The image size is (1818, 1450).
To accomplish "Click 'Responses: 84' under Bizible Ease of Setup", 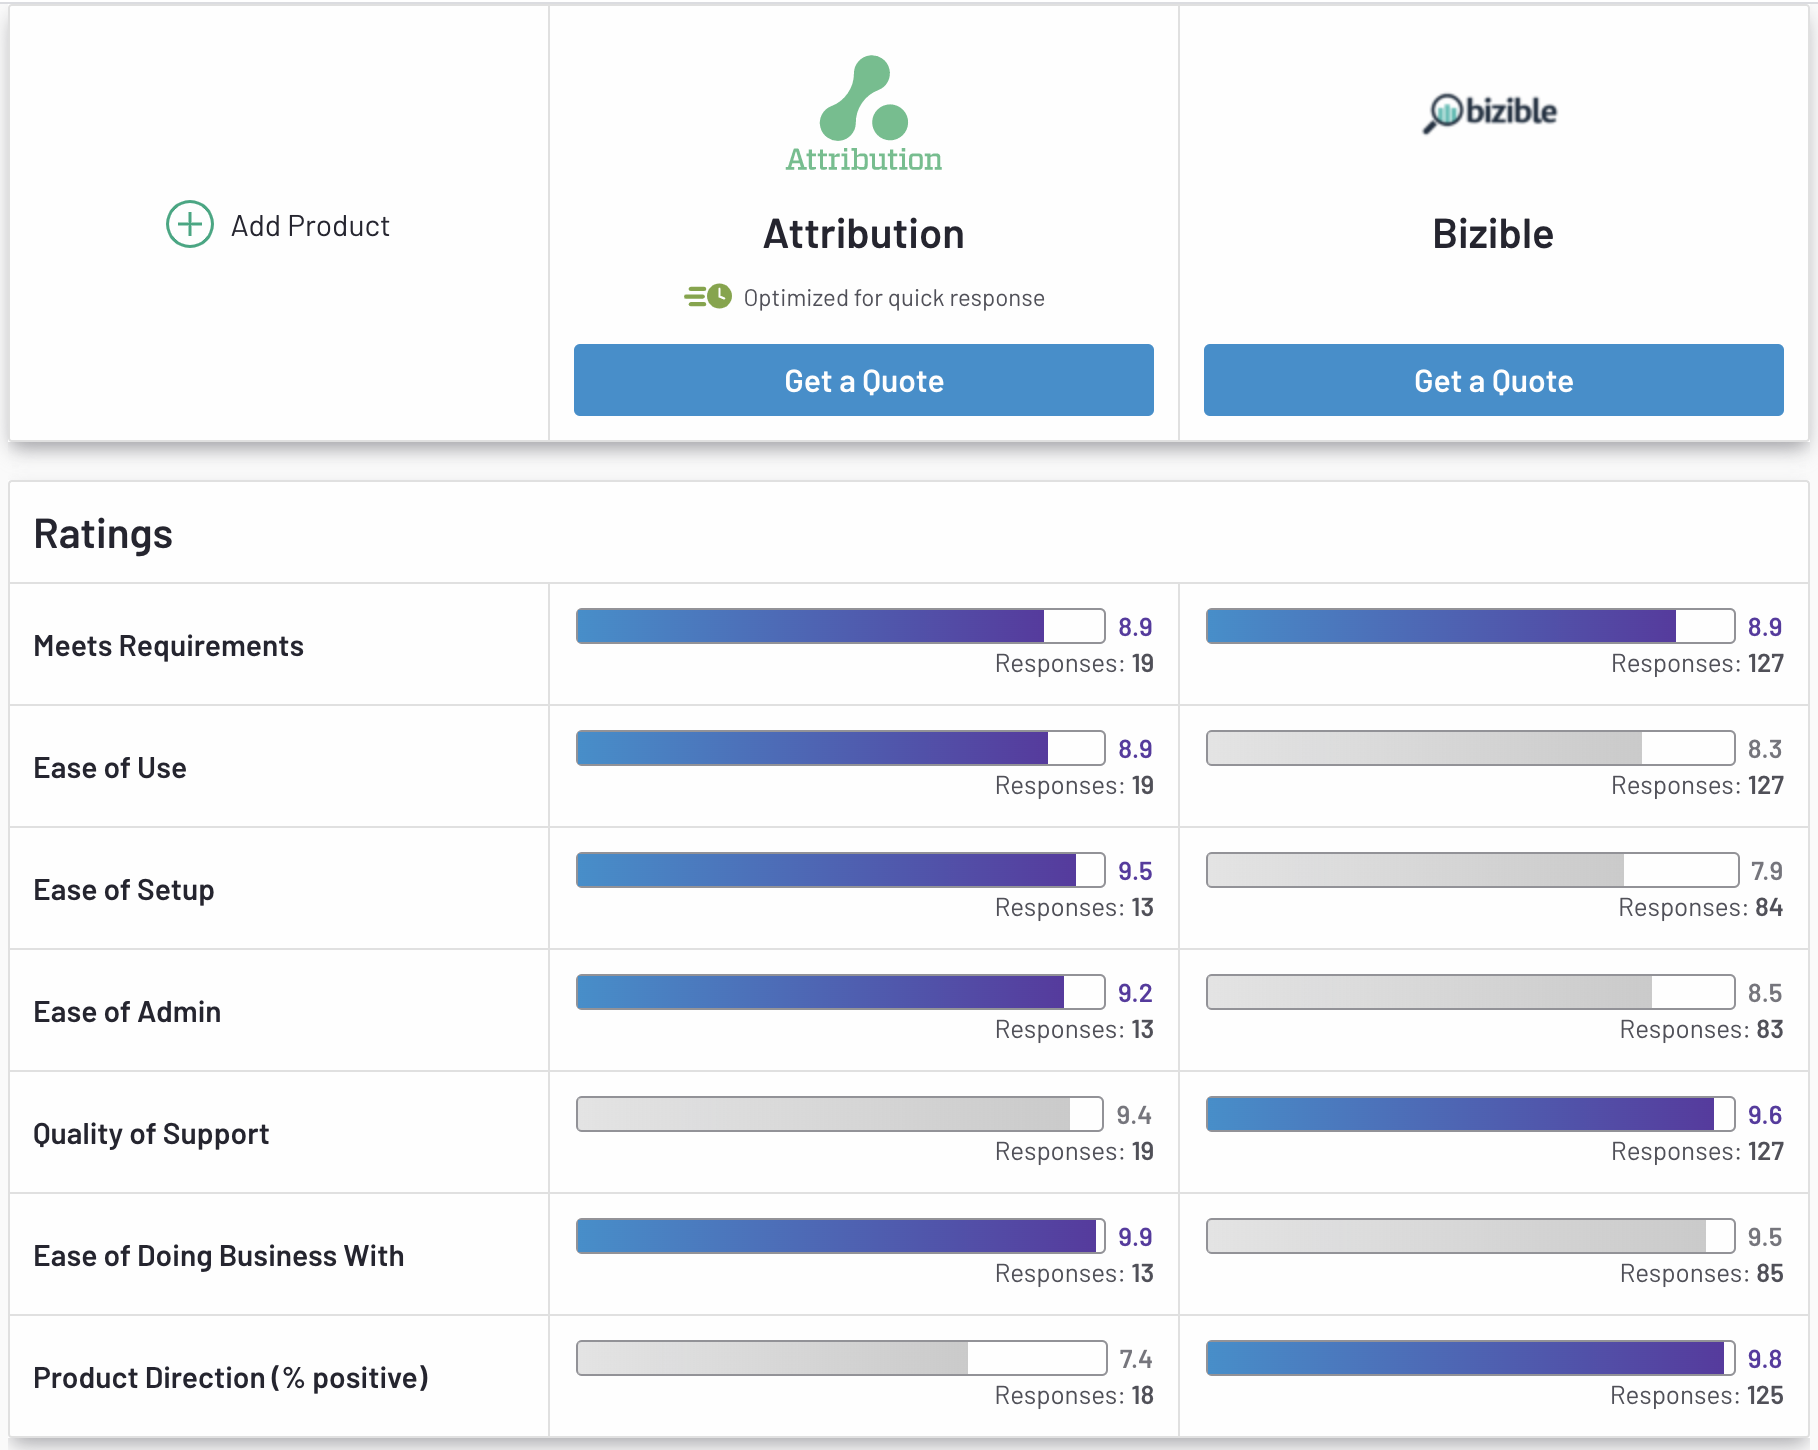I will (x=1701, y=907).
